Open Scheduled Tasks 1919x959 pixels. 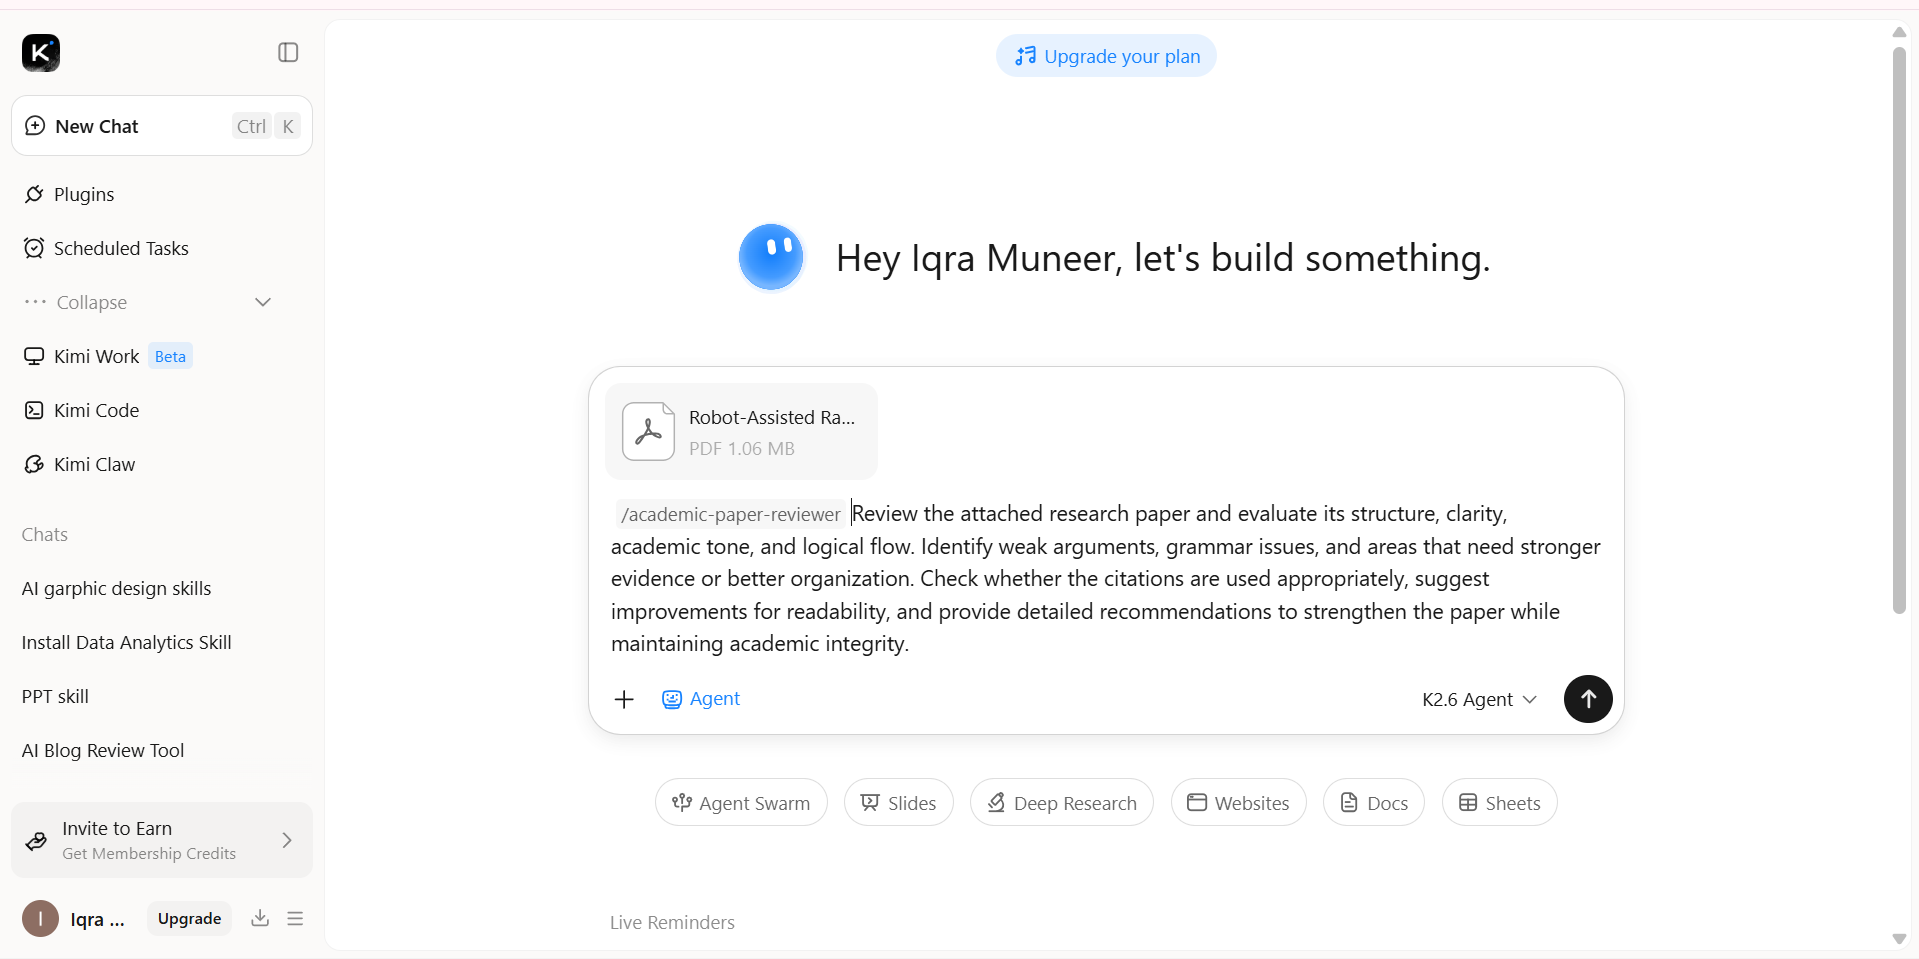tap(121, 248)
